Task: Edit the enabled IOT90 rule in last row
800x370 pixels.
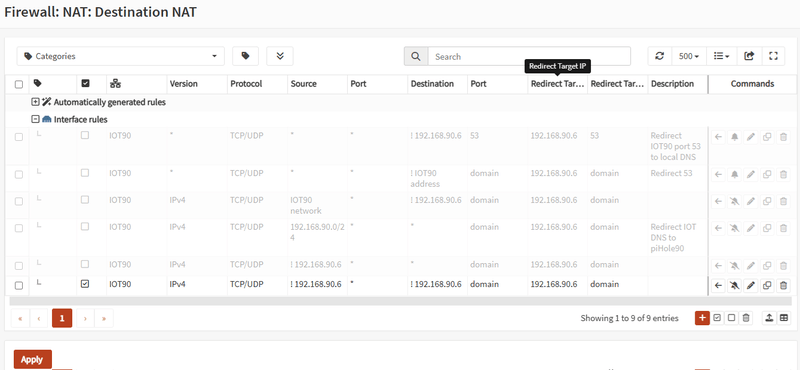Action: 750,286
